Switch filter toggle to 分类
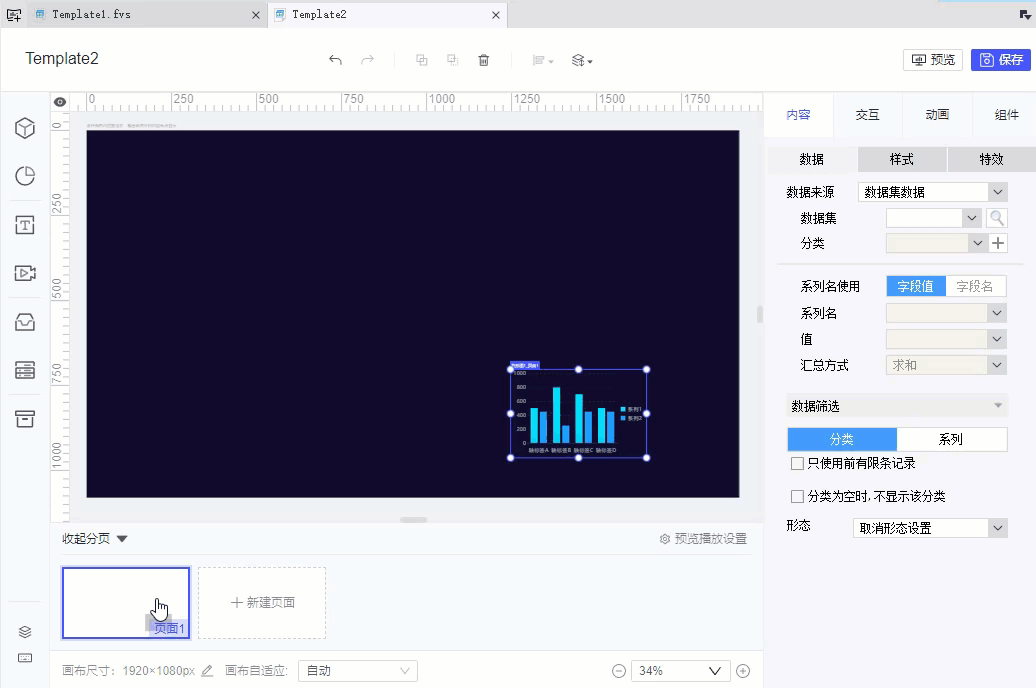 (842, 439)
